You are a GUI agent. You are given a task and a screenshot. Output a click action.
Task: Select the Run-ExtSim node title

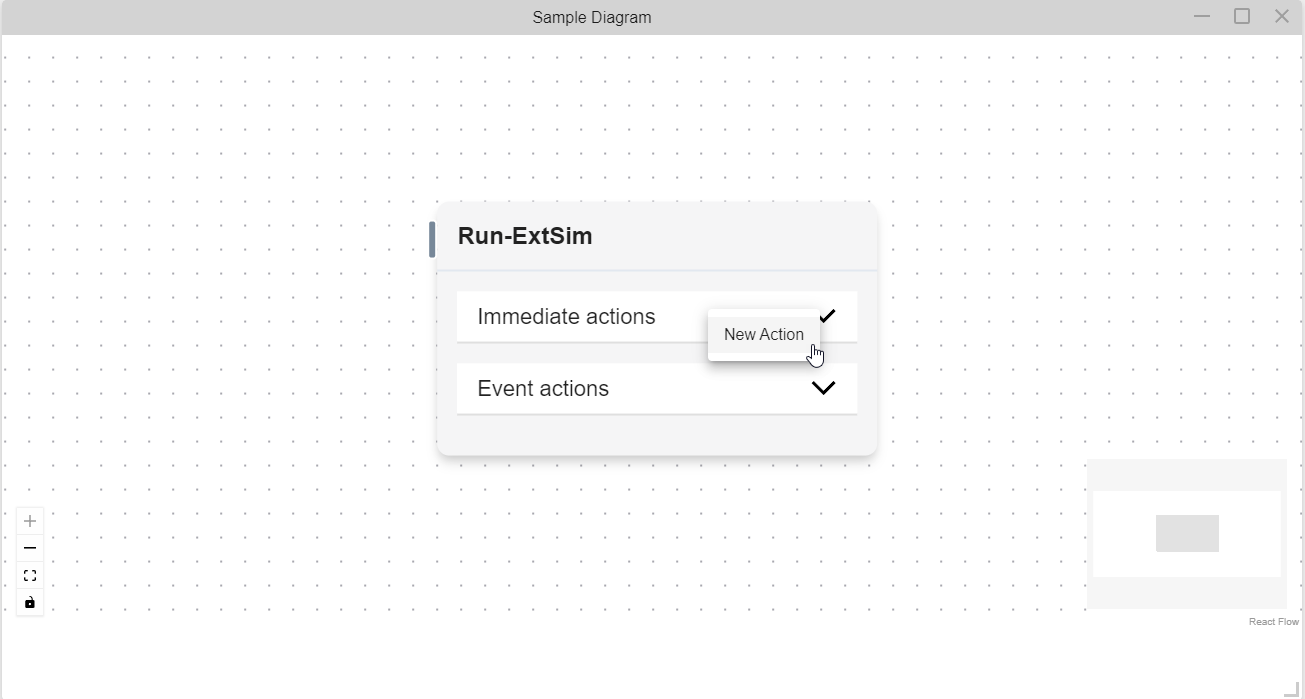point(525,236)
